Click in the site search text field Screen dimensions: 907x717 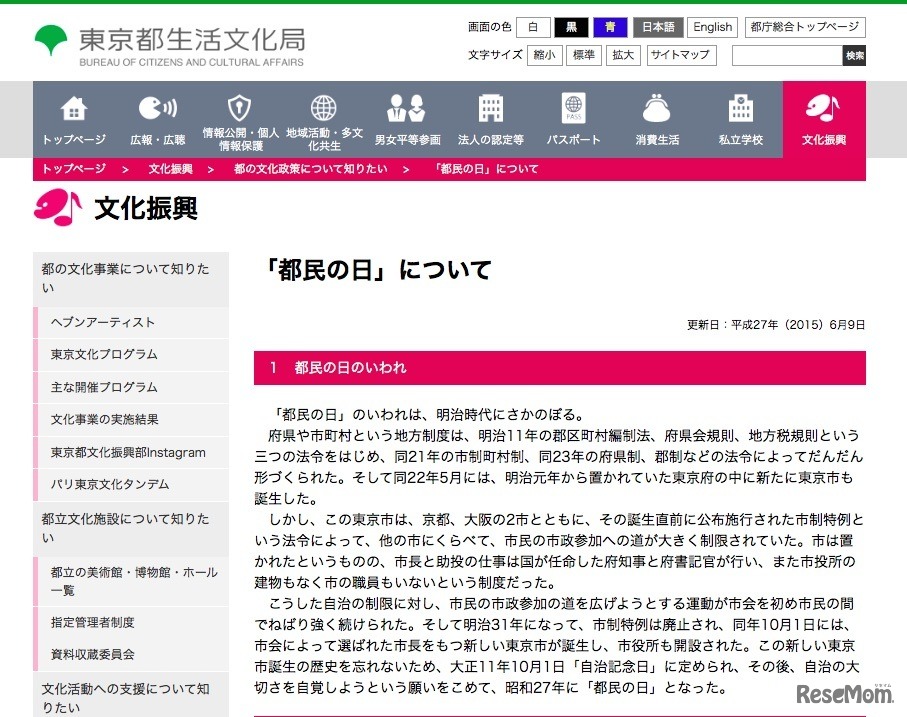point(786,56)
